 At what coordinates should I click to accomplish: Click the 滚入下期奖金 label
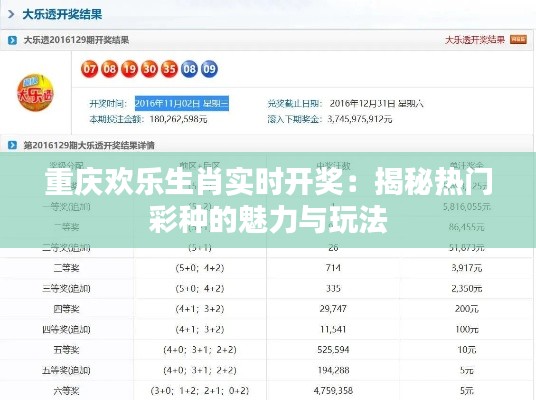[x=294, y=119]
